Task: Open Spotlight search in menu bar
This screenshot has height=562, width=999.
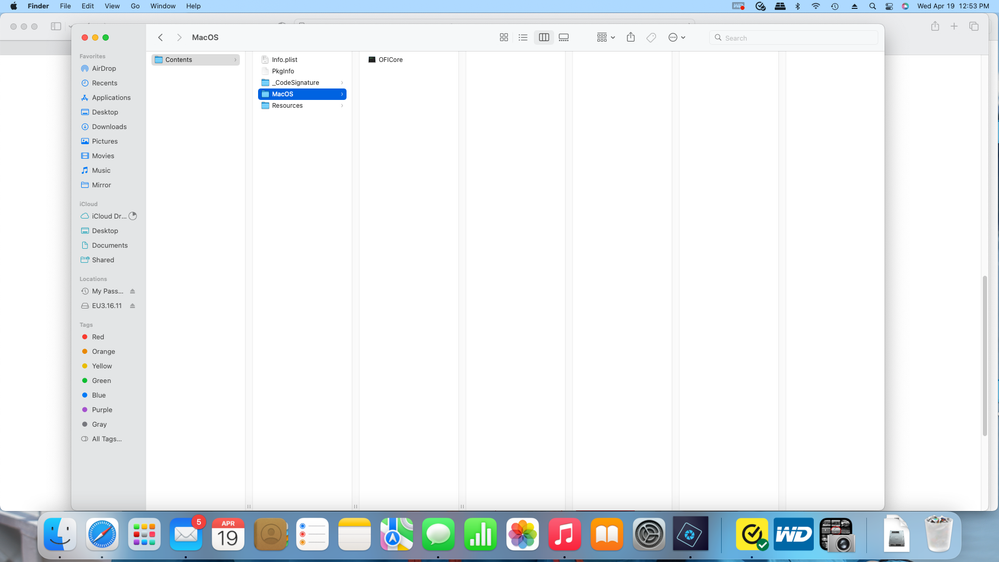Action: (872, 6)
